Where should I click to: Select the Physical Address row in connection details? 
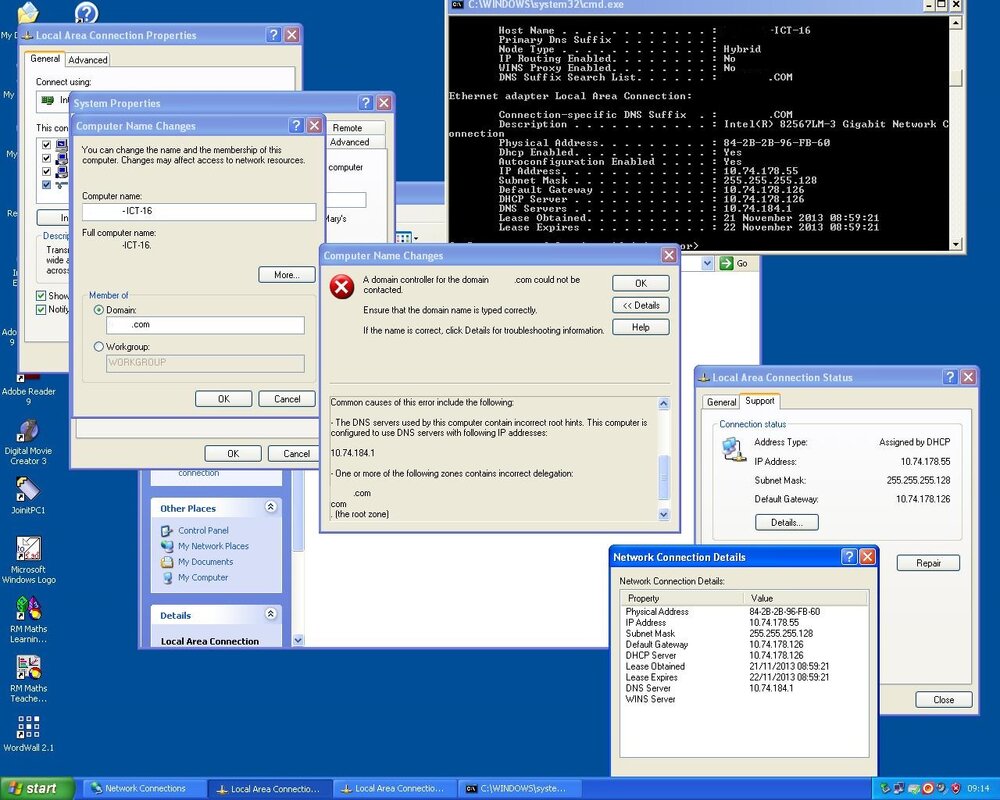tap(744, 611)
